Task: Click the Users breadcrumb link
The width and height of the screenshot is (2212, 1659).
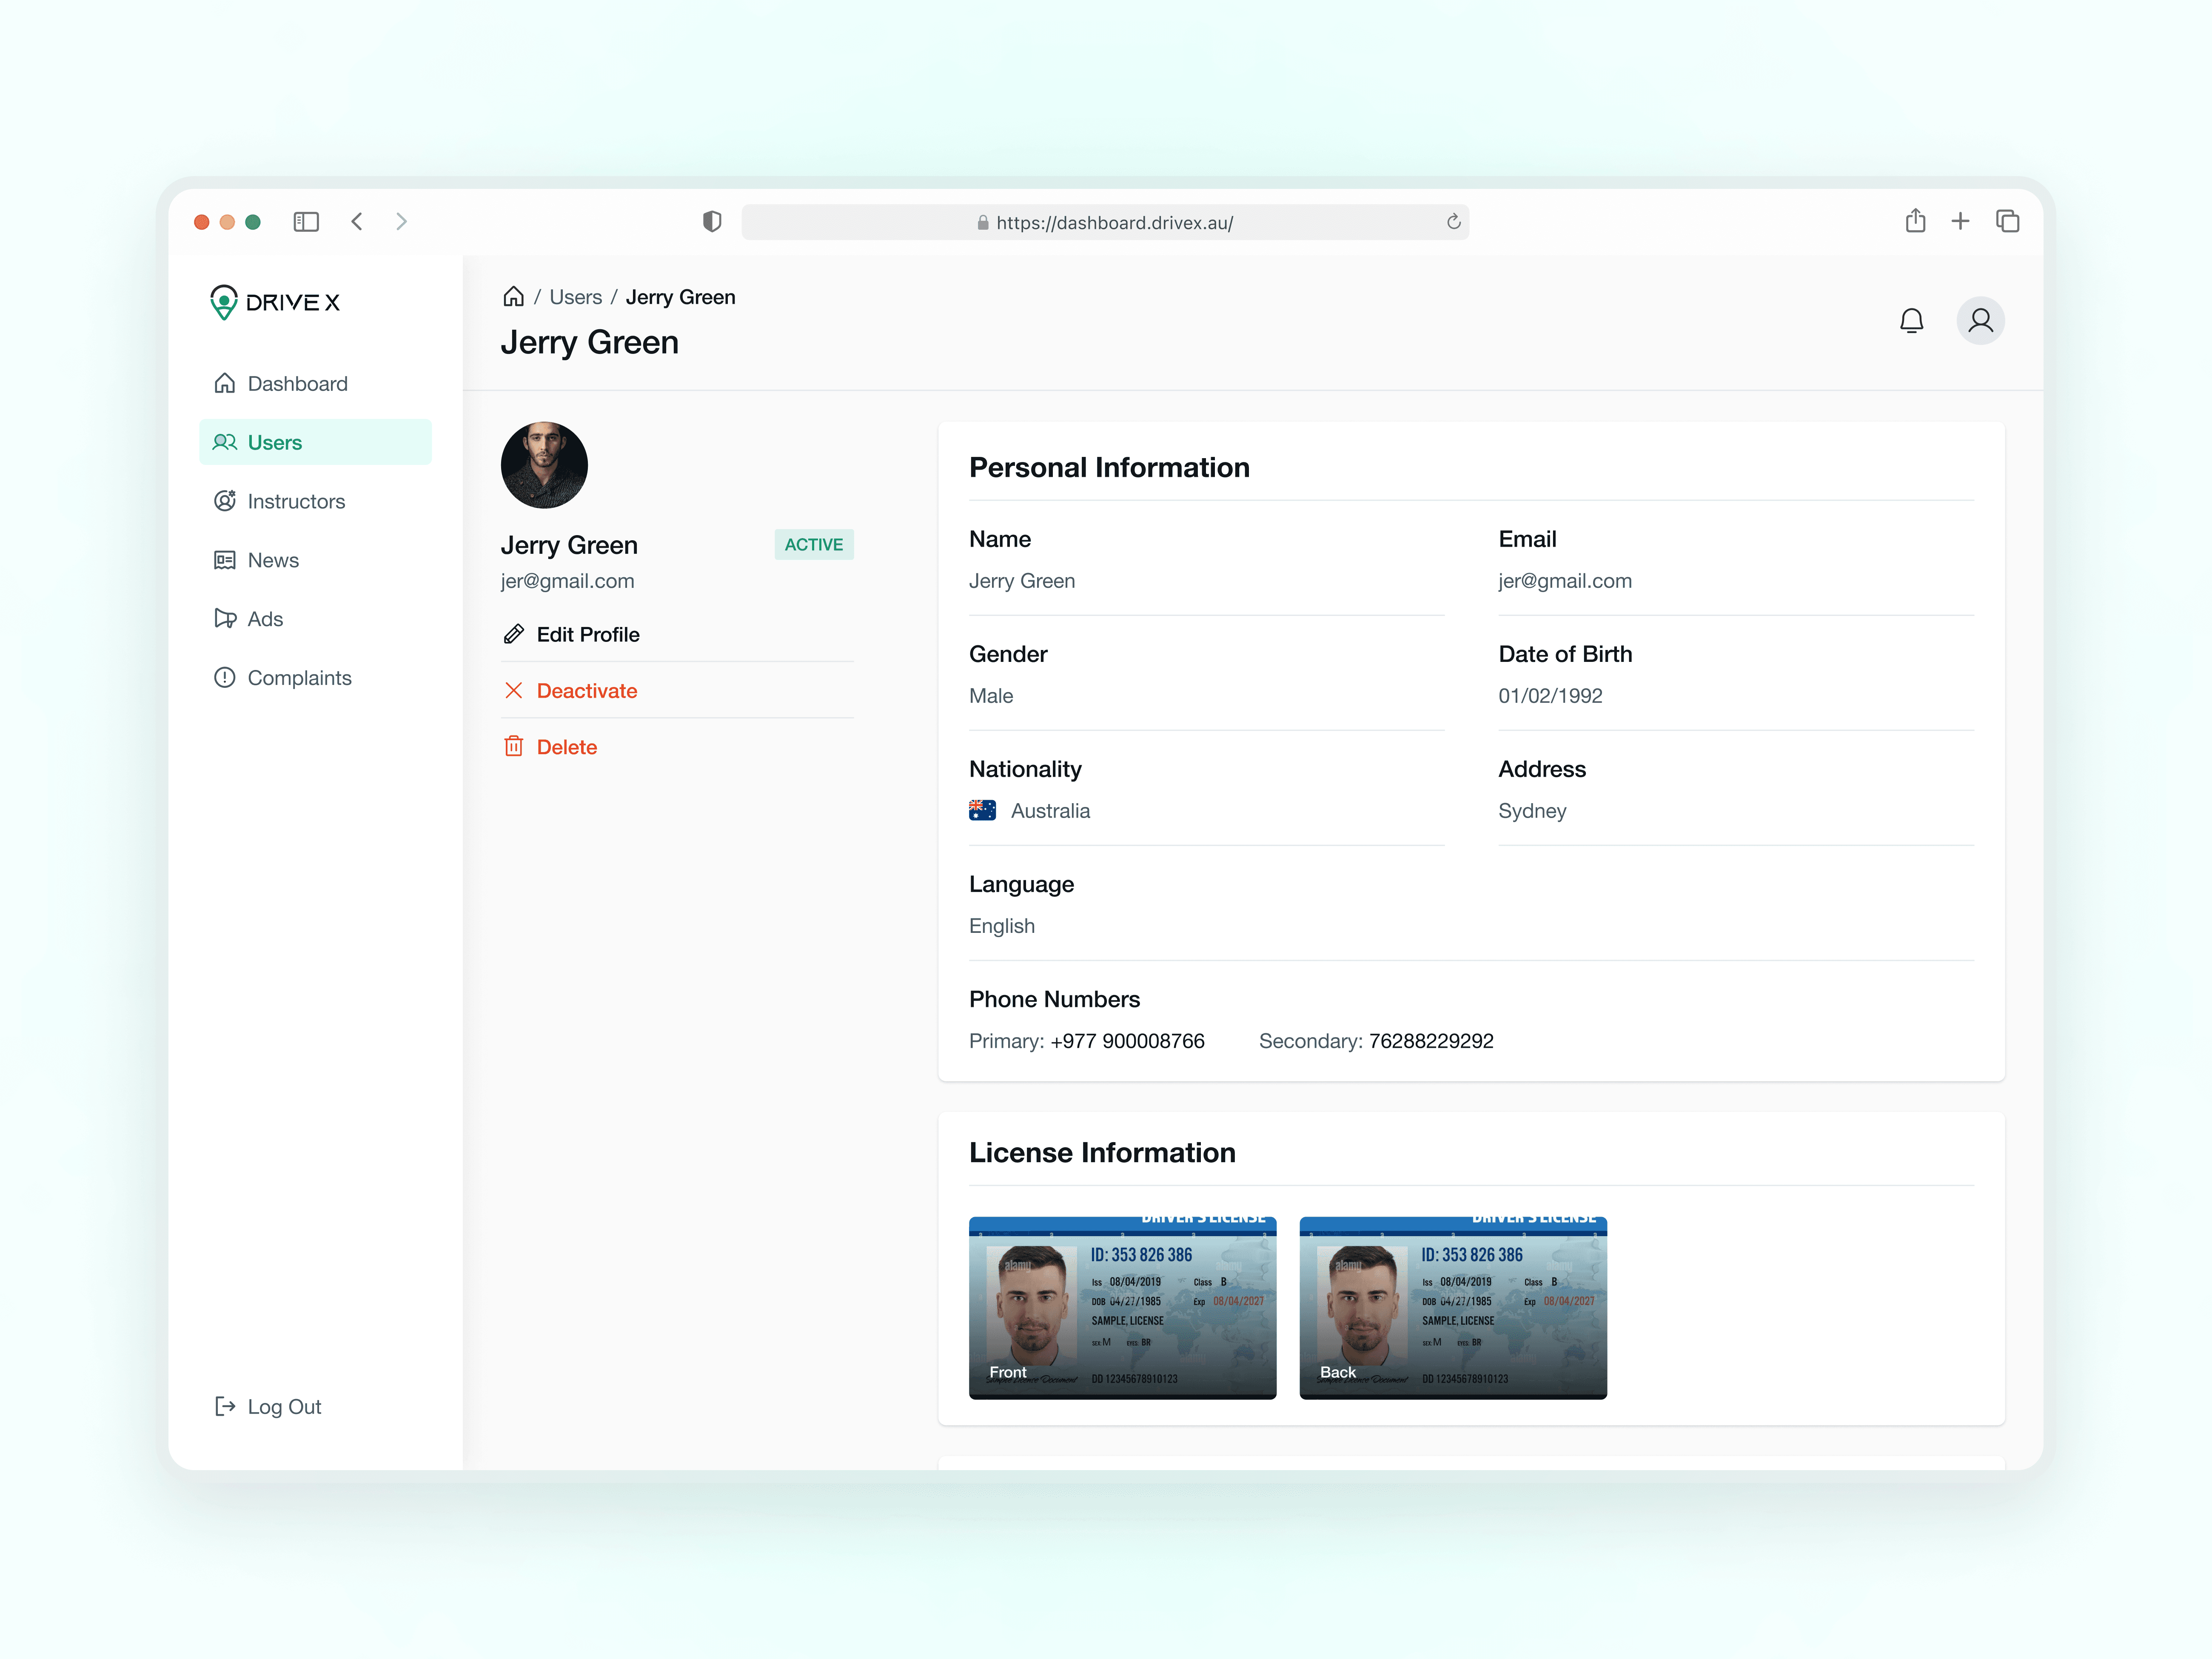Action: 575,297
